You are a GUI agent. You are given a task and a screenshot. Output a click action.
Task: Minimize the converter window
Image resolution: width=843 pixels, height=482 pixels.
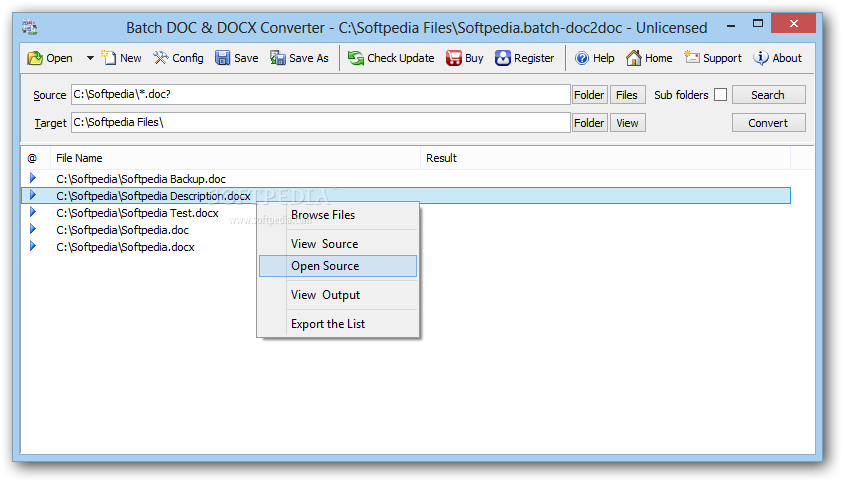click(x=731, y=25)
